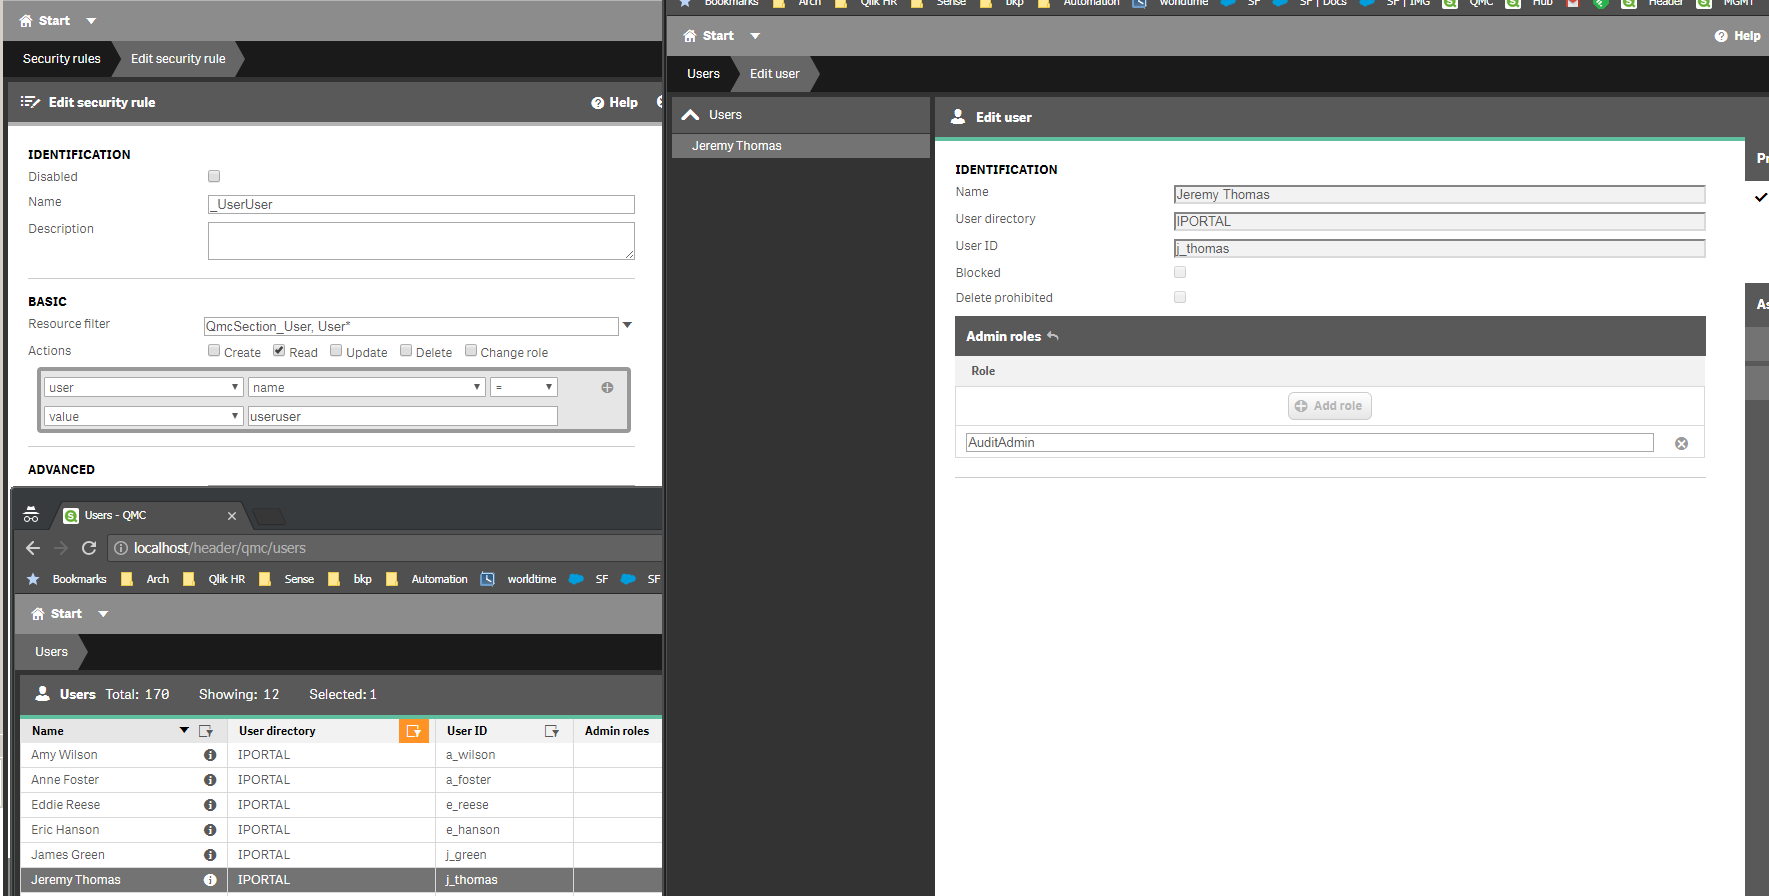Collapse the Users side panel
The image size is (1769, 896).
tap(690, 115)
